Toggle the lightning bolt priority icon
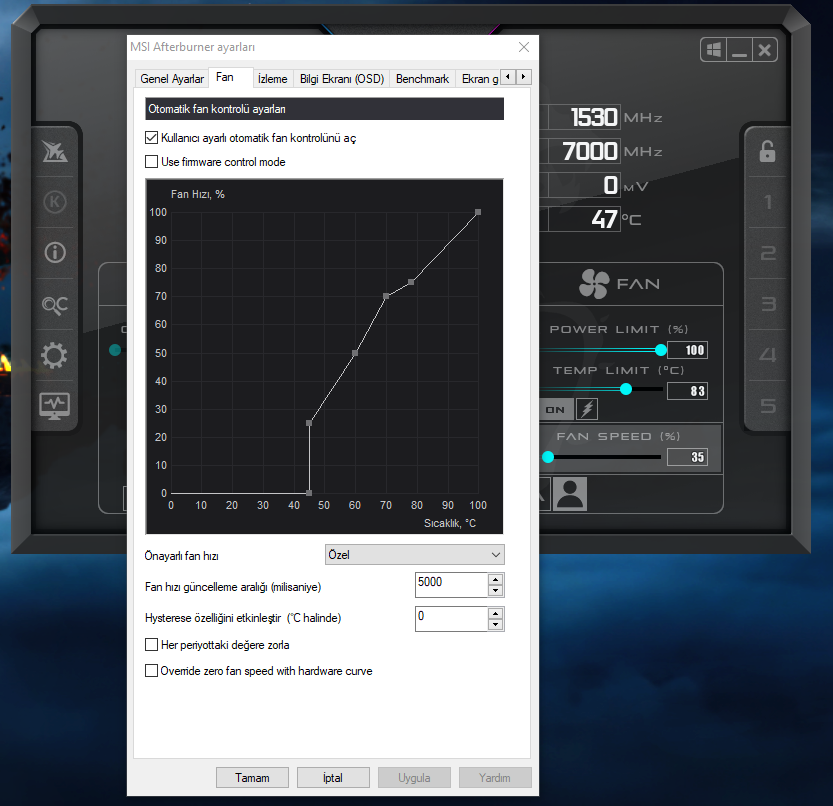The height and width of the screenshot is (806, 833). pos(587,409)
